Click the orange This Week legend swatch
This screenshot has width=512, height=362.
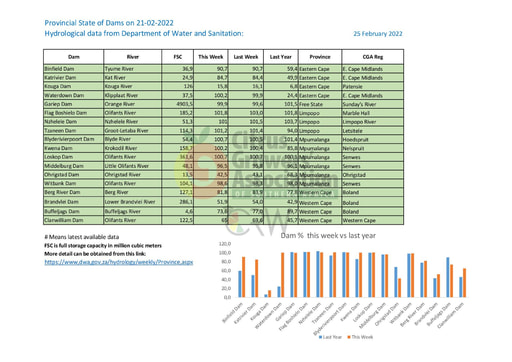pos(349,337)
